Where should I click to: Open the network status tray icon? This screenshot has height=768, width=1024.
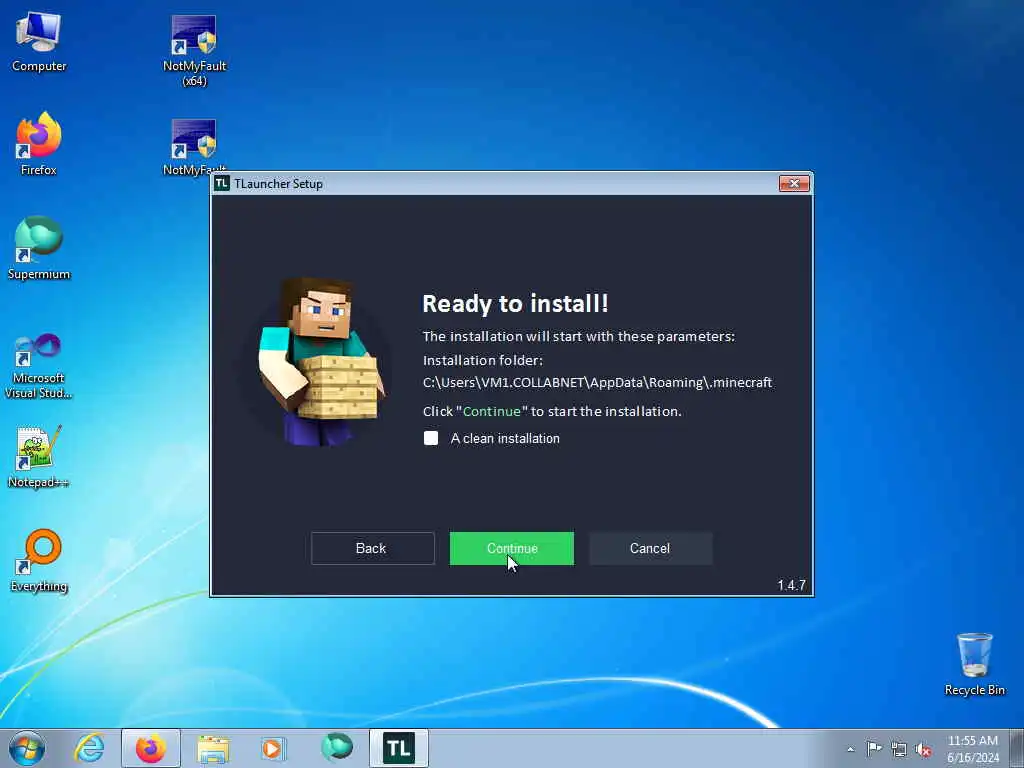(x=899, y=749)
